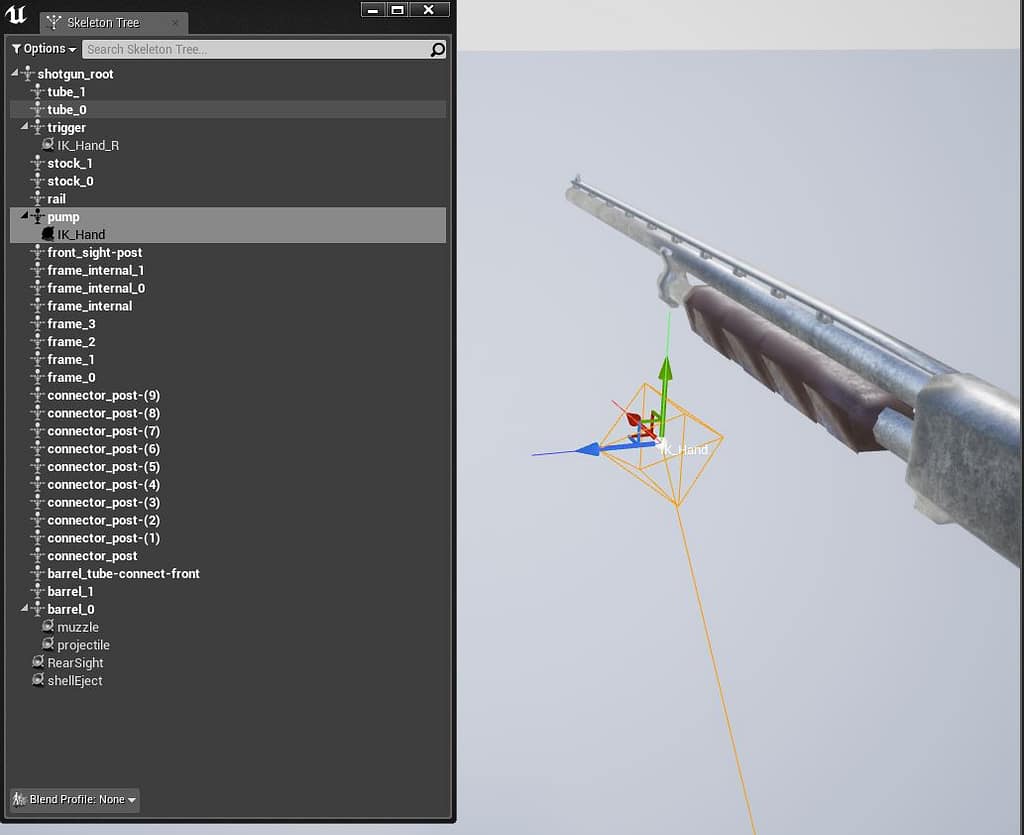
Task: Open the Blend Profile dropdown
Action: click(74, 799)
